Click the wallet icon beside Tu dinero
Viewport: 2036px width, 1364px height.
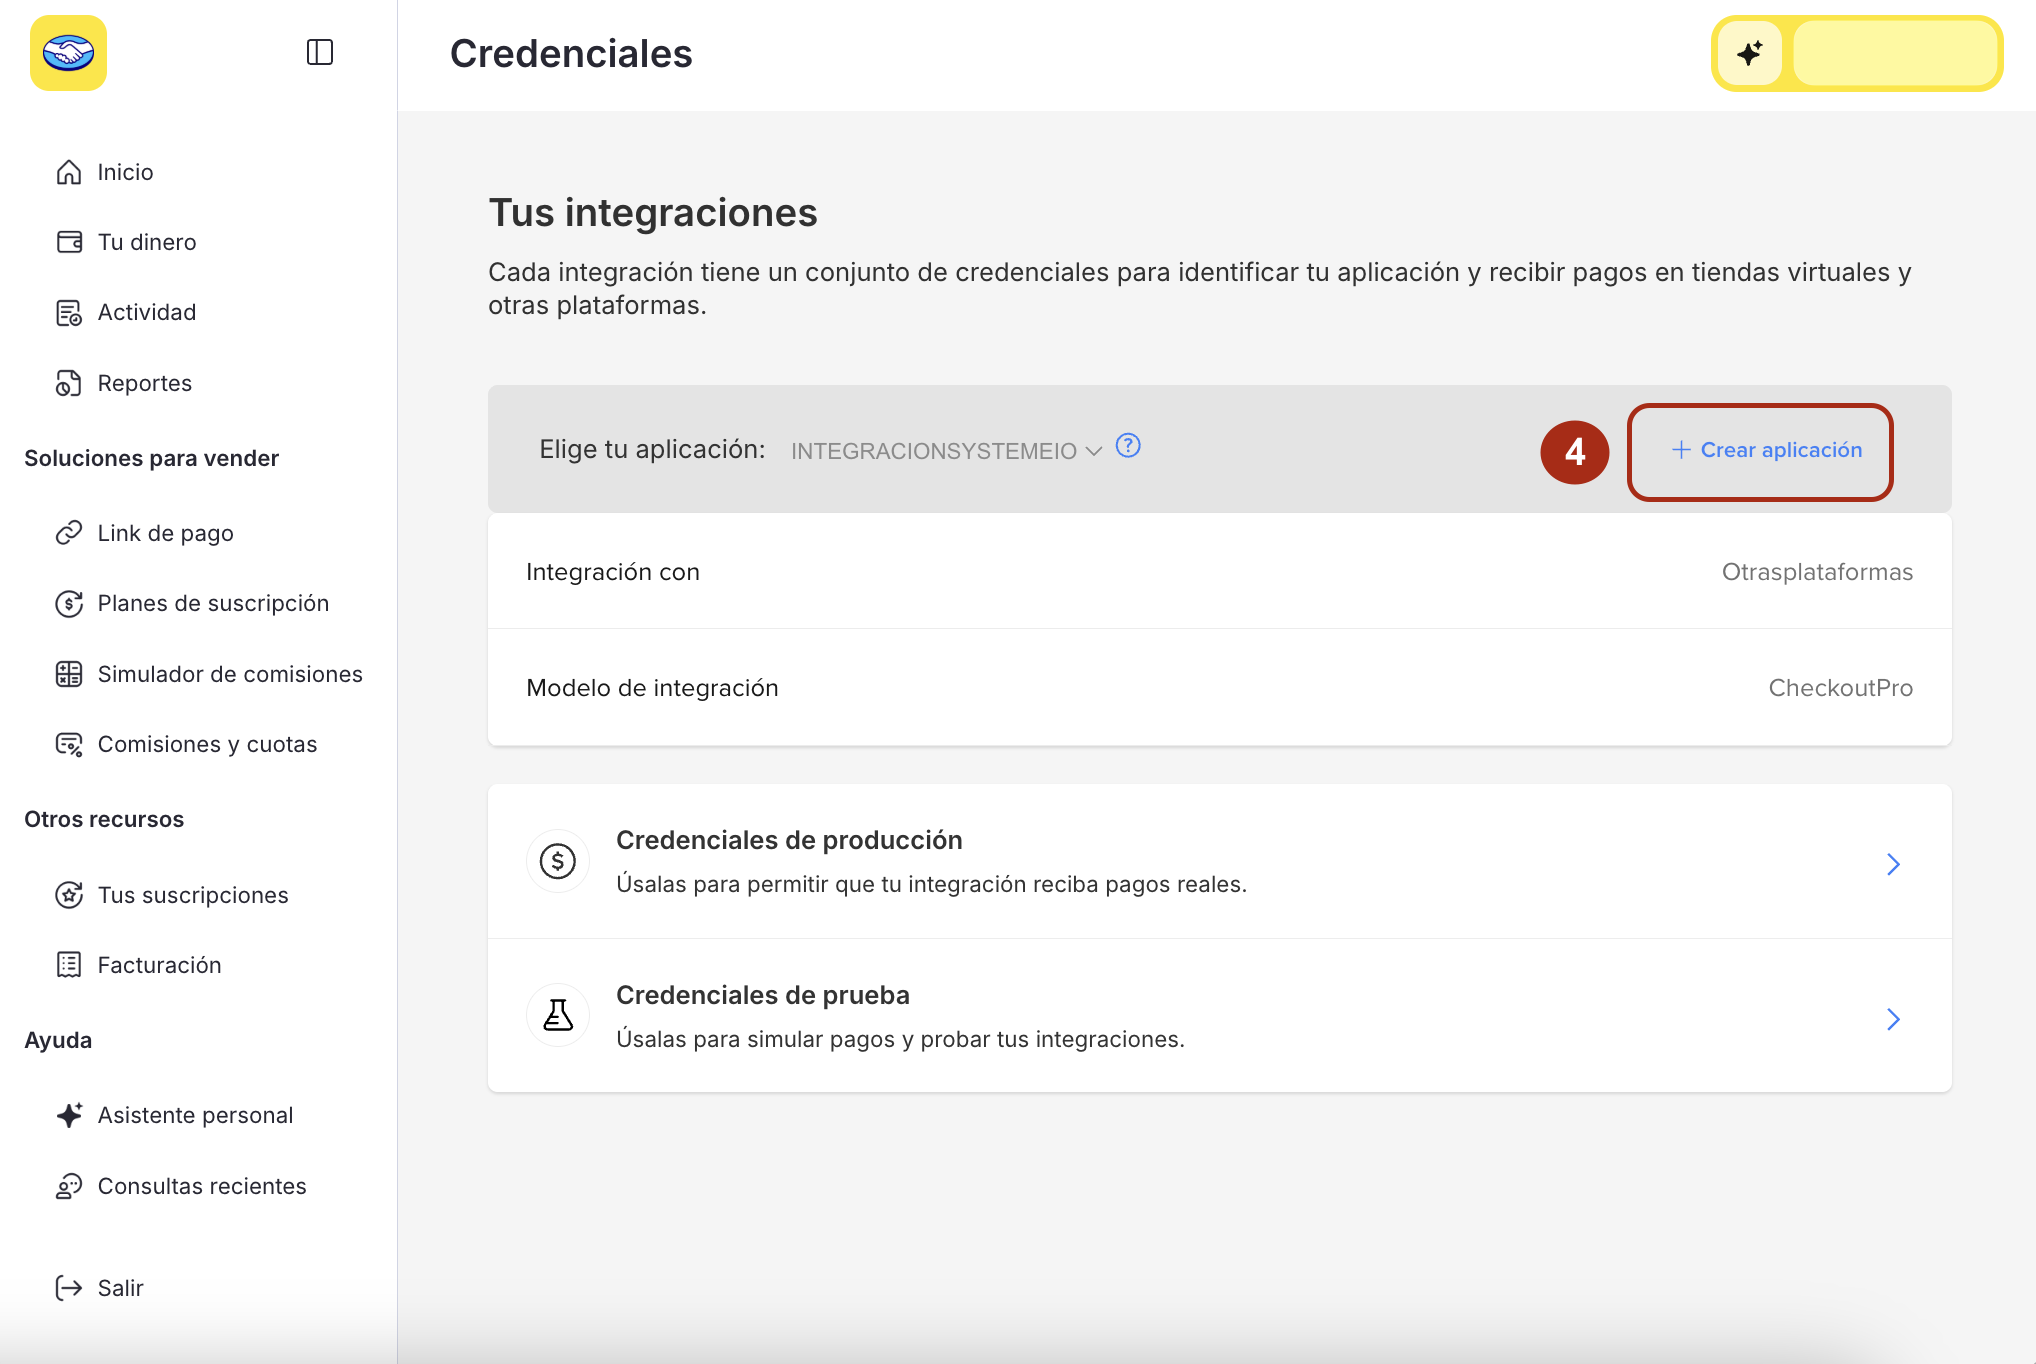69,242
